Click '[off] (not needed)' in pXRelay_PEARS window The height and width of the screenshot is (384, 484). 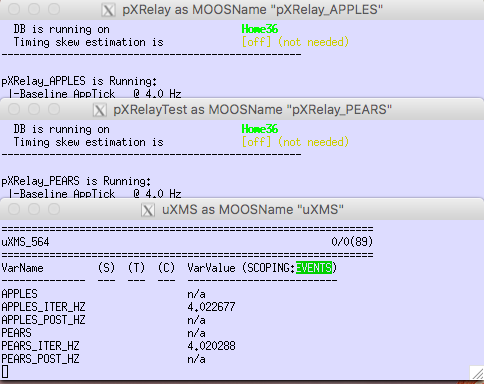[x=295, y=142]
